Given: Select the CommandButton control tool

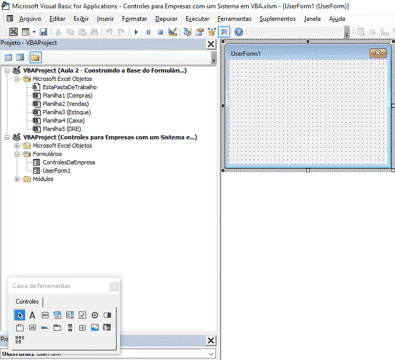Looking at the screenshot, I should click(32, 328).
